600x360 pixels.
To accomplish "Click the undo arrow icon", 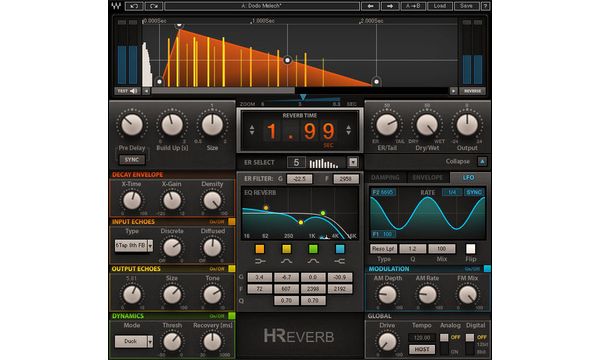I will (134, 6).
